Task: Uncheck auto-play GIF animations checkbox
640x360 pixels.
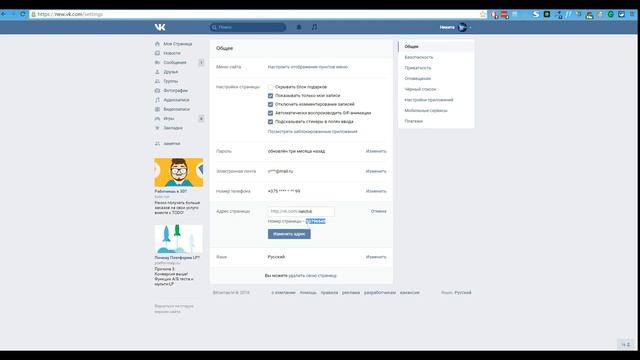Action: coord(270,113)
